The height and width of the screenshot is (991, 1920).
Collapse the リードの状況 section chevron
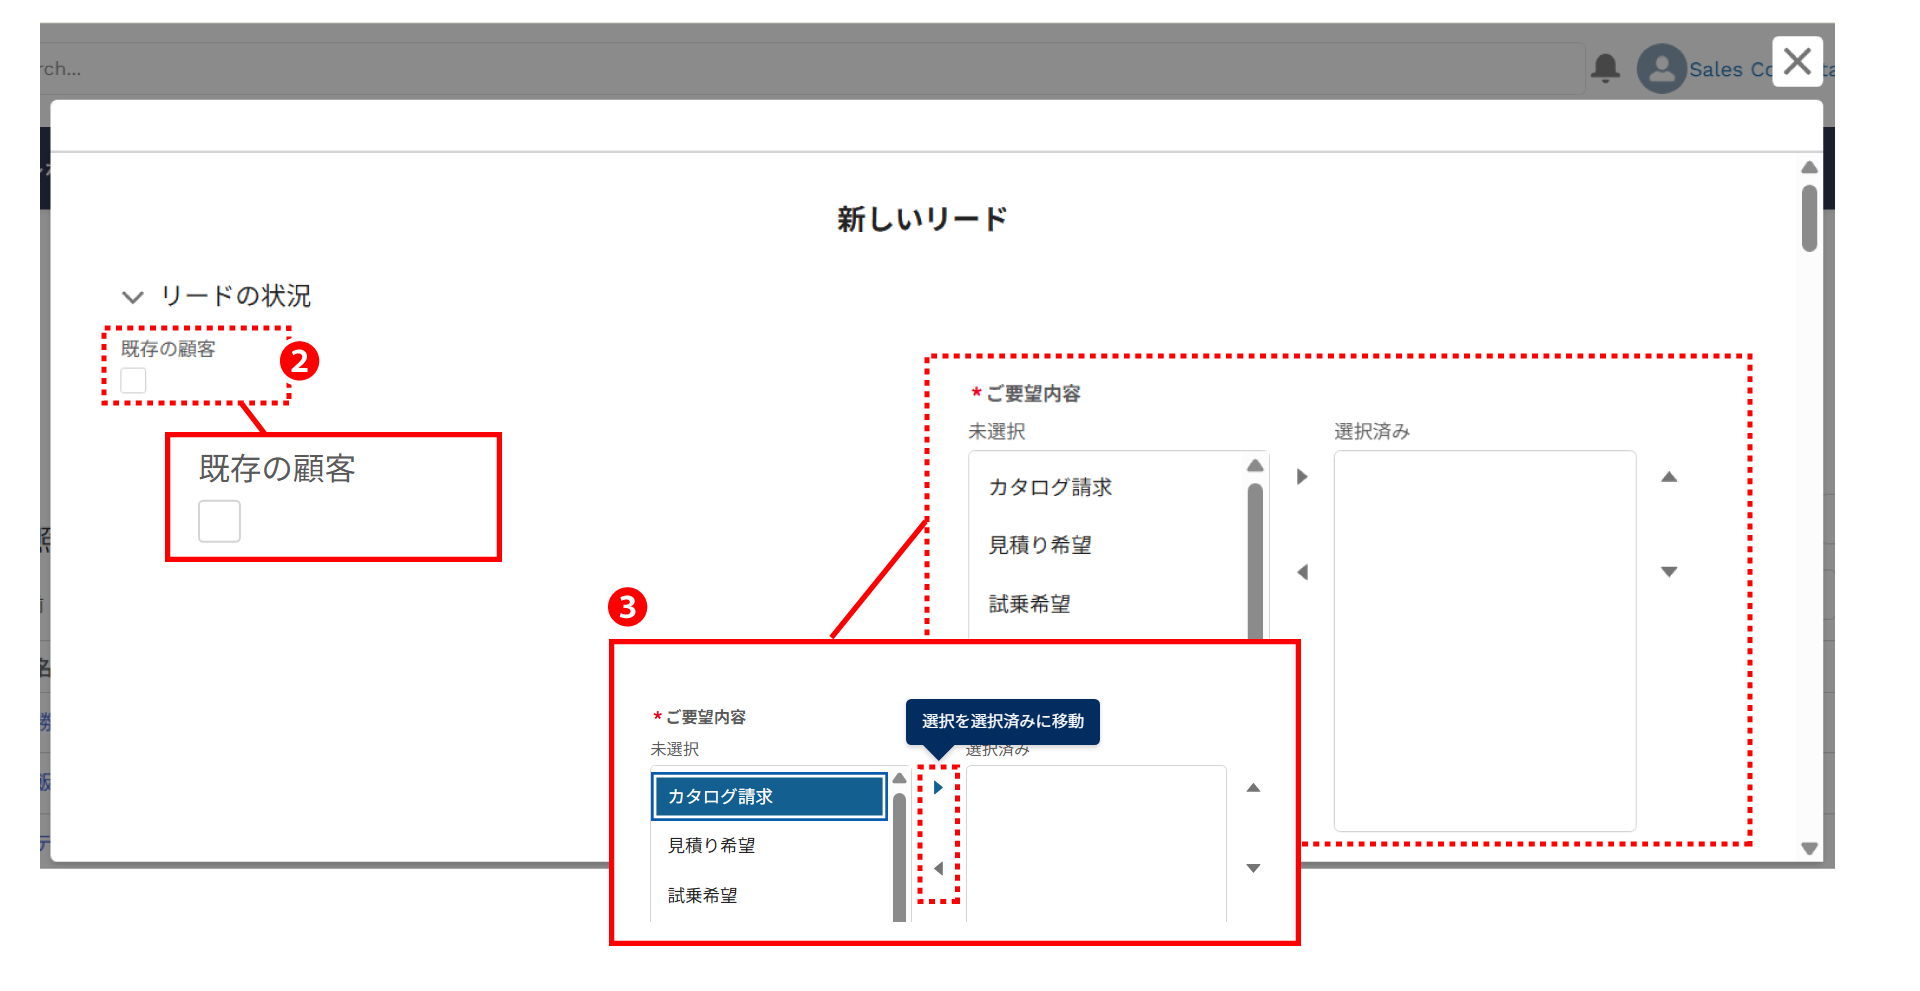(x=132, y=297)
